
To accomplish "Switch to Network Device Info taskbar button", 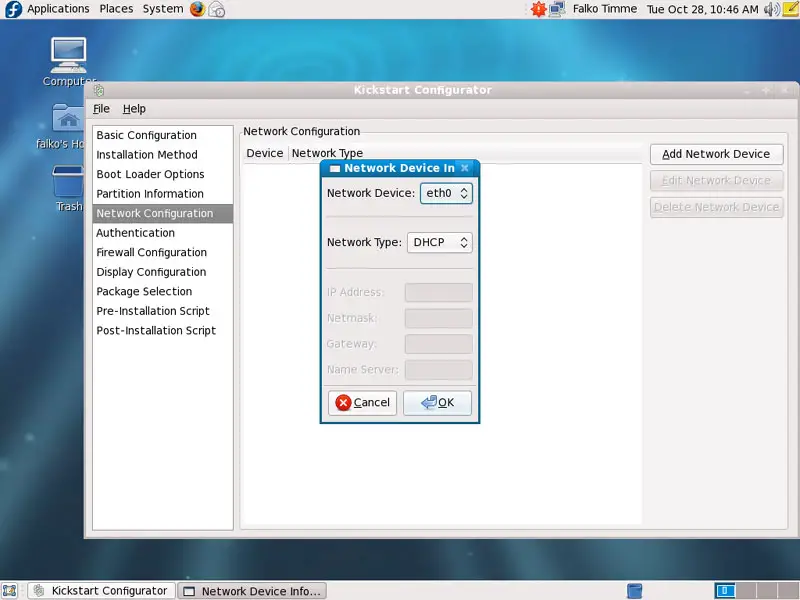I will pos(252,591).
